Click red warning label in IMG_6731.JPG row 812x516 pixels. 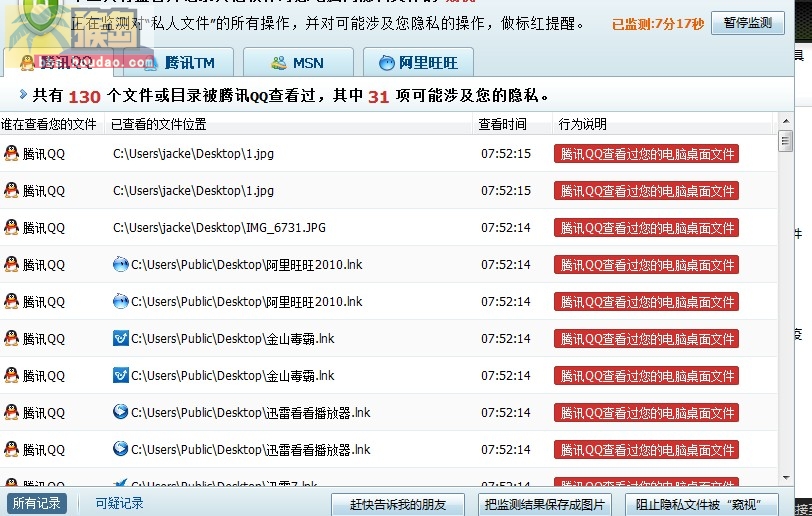(x=646, y=227)
